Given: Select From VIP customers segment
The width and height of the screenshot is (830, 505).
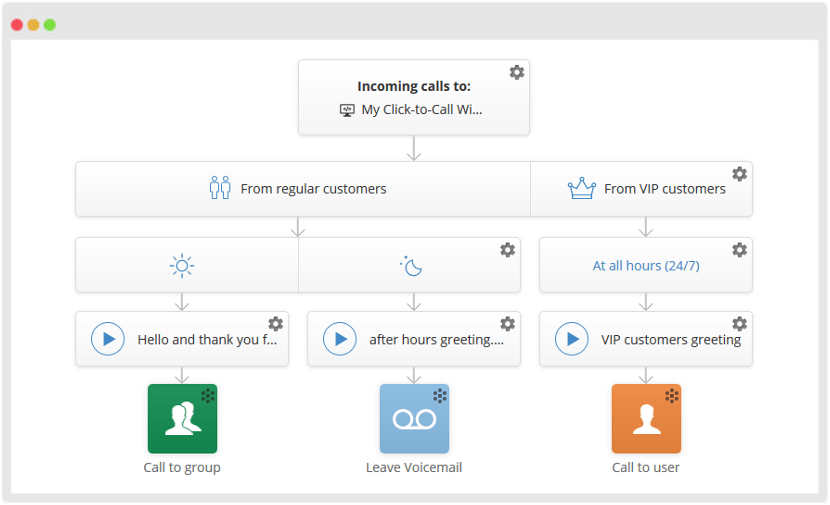Looking at the screenshot, I should (x=642, y=189).
